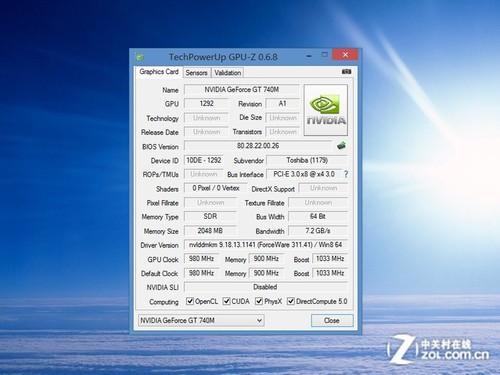Open the NVIDIA GeForce GT 740M dropdown
Screen dimensions: 500x375
click(201, 320)
